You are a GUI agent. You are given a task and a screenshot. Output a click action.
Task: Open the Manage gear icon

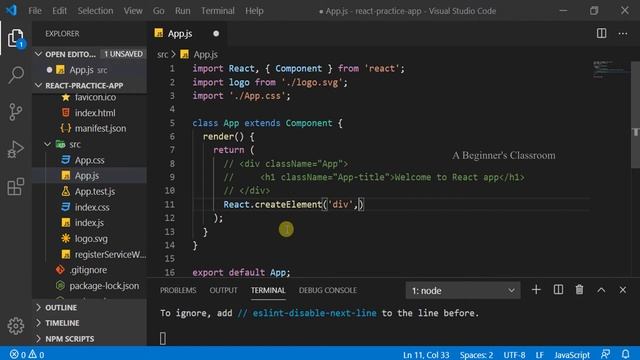[x=16, y=326]
